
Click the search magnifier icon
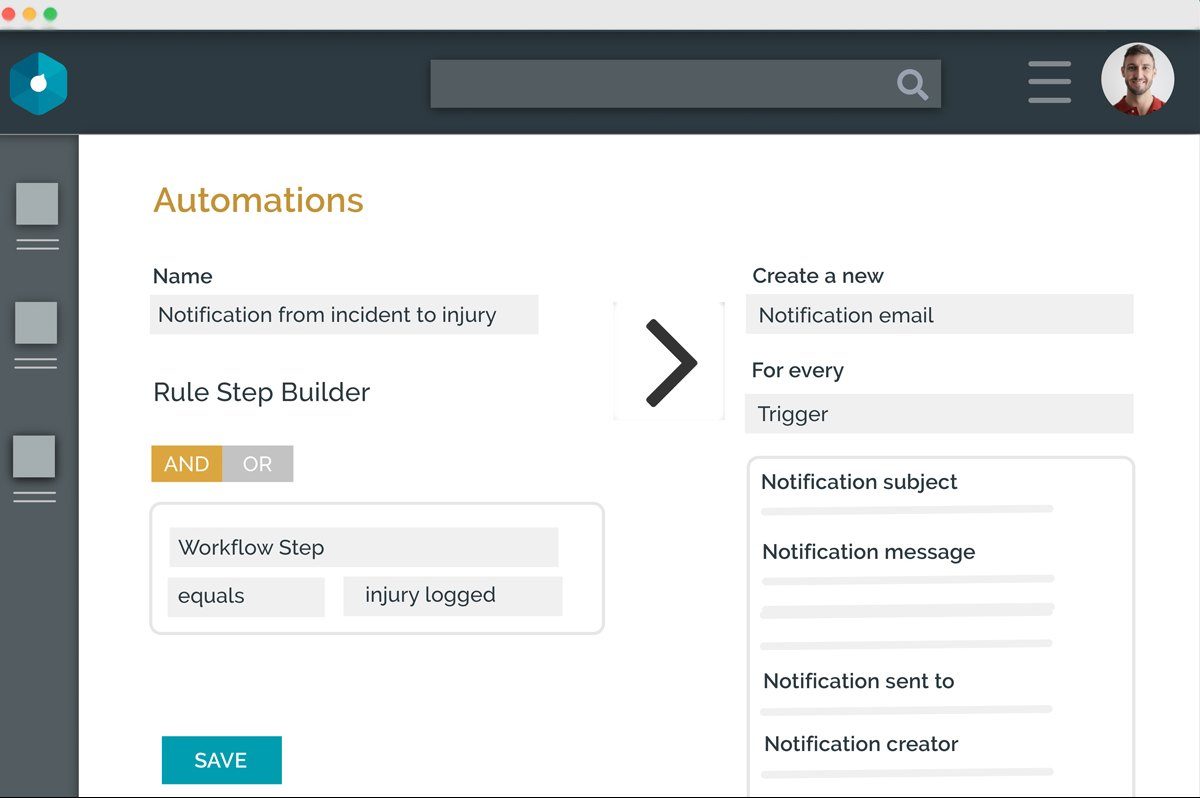click(x=912, y=85)
